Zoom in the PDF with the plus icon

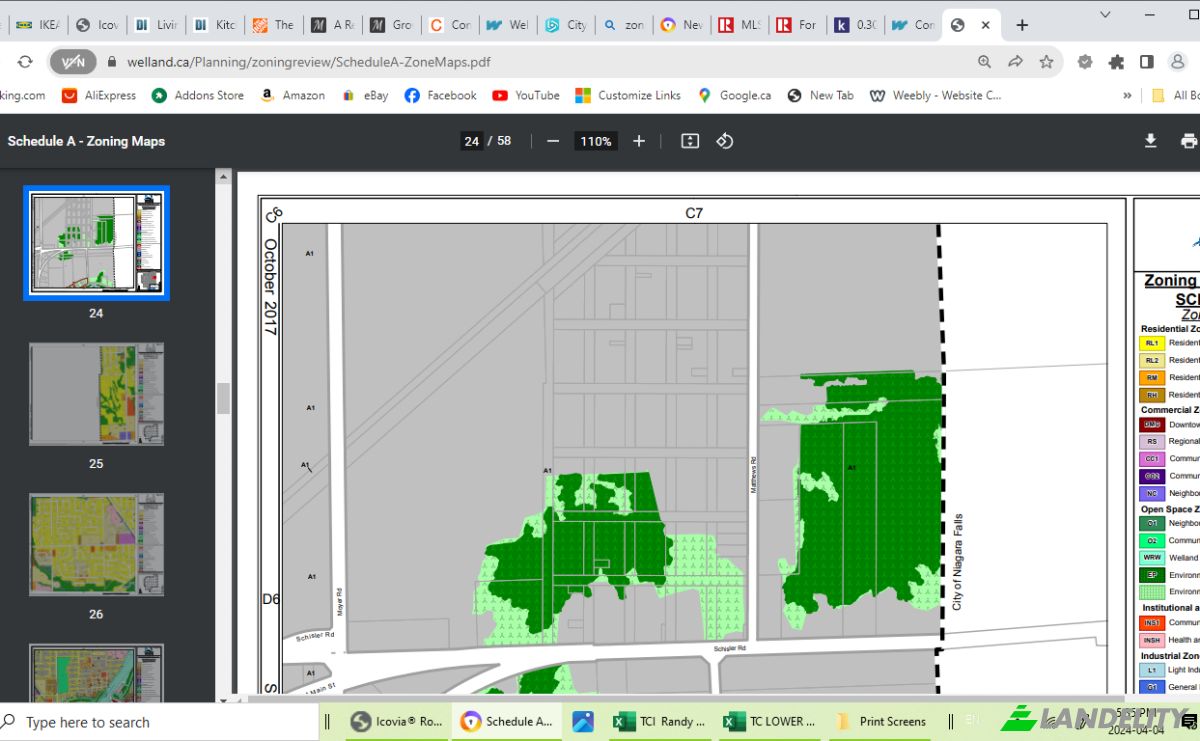pyautogui.click(x=639, y=141)
